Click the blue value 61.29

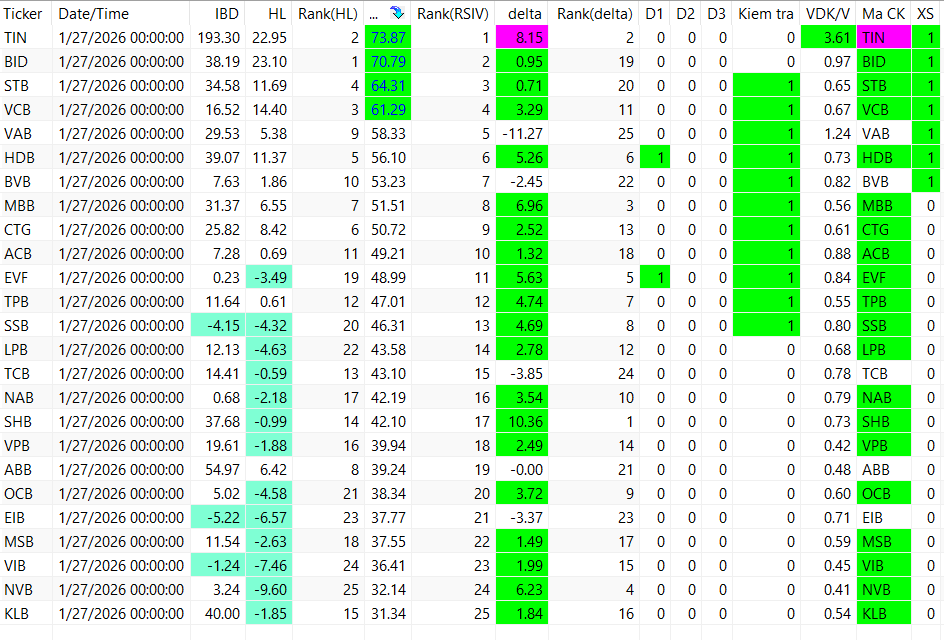click(388, 110)
